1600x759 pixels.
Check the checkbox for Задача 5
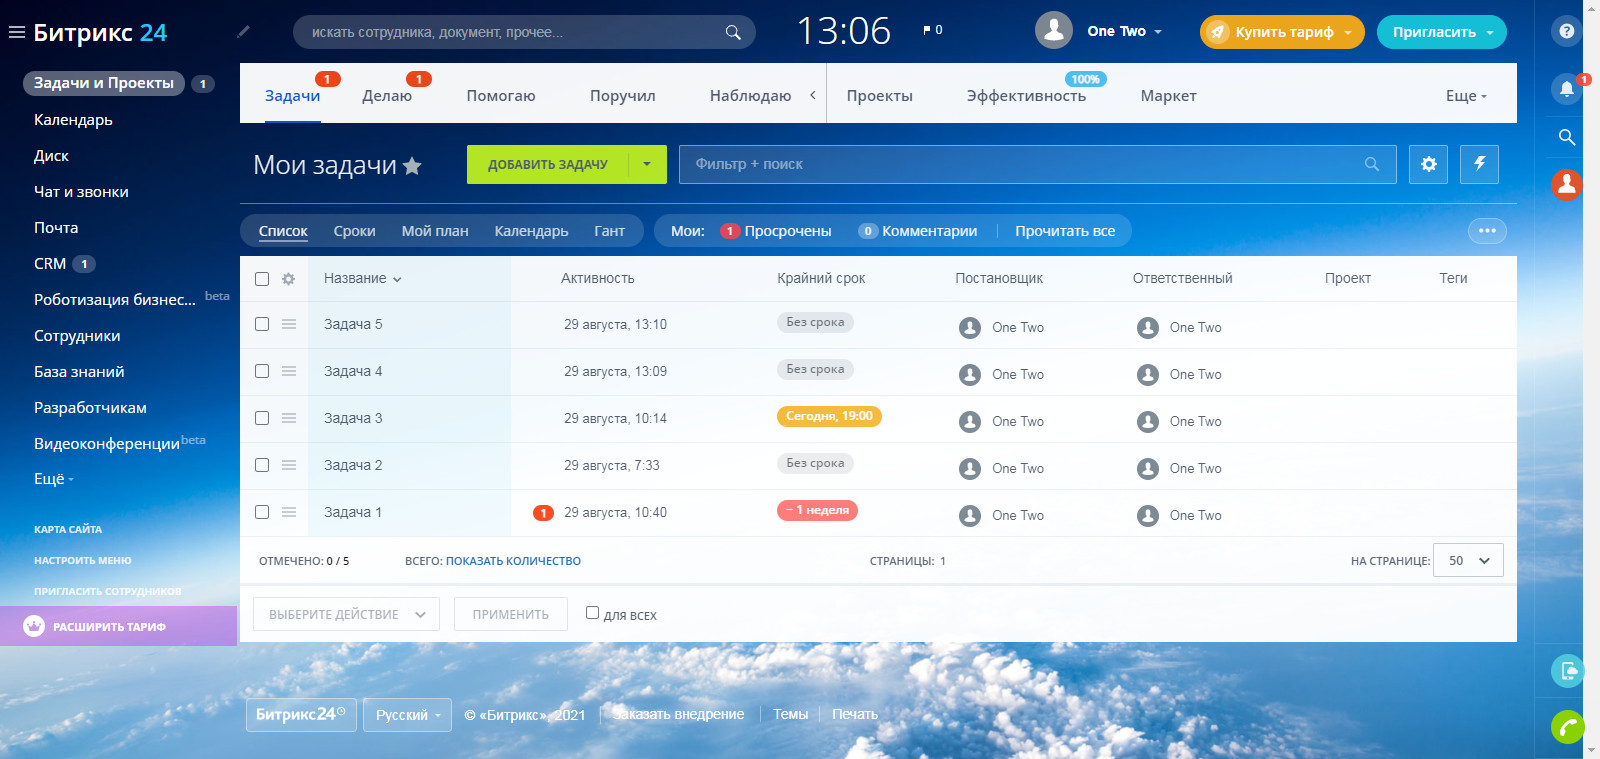[x=262, y=324]
